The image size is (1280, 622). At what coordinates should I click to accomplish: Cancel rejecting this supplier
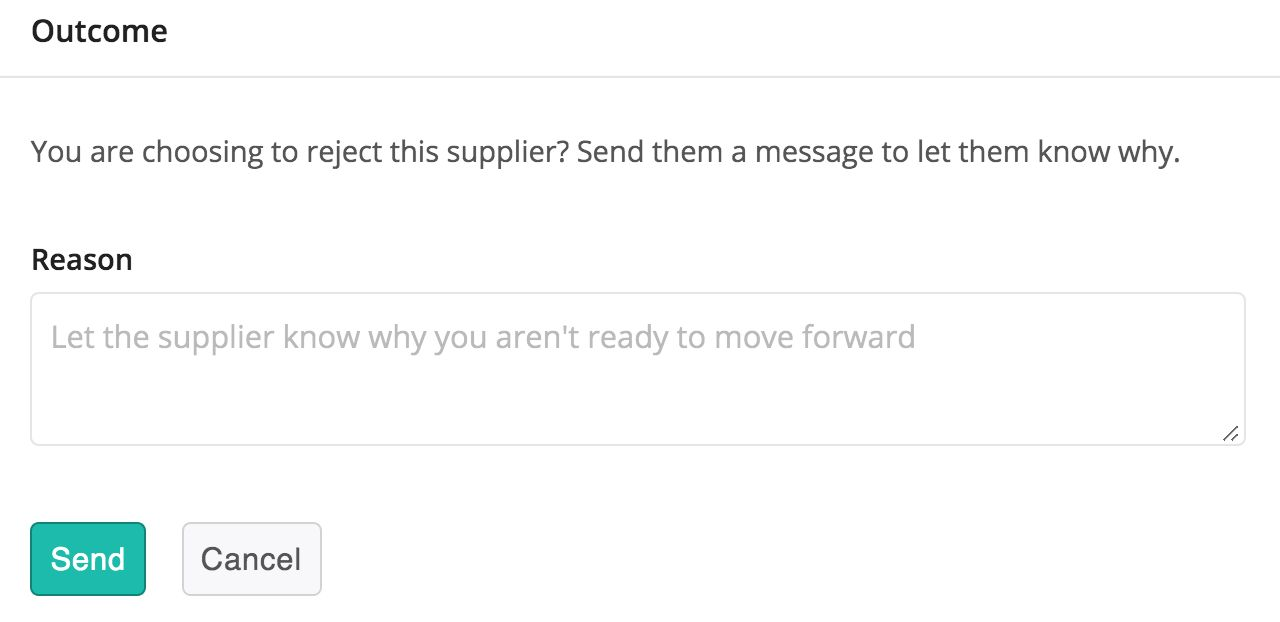point(251,559)
